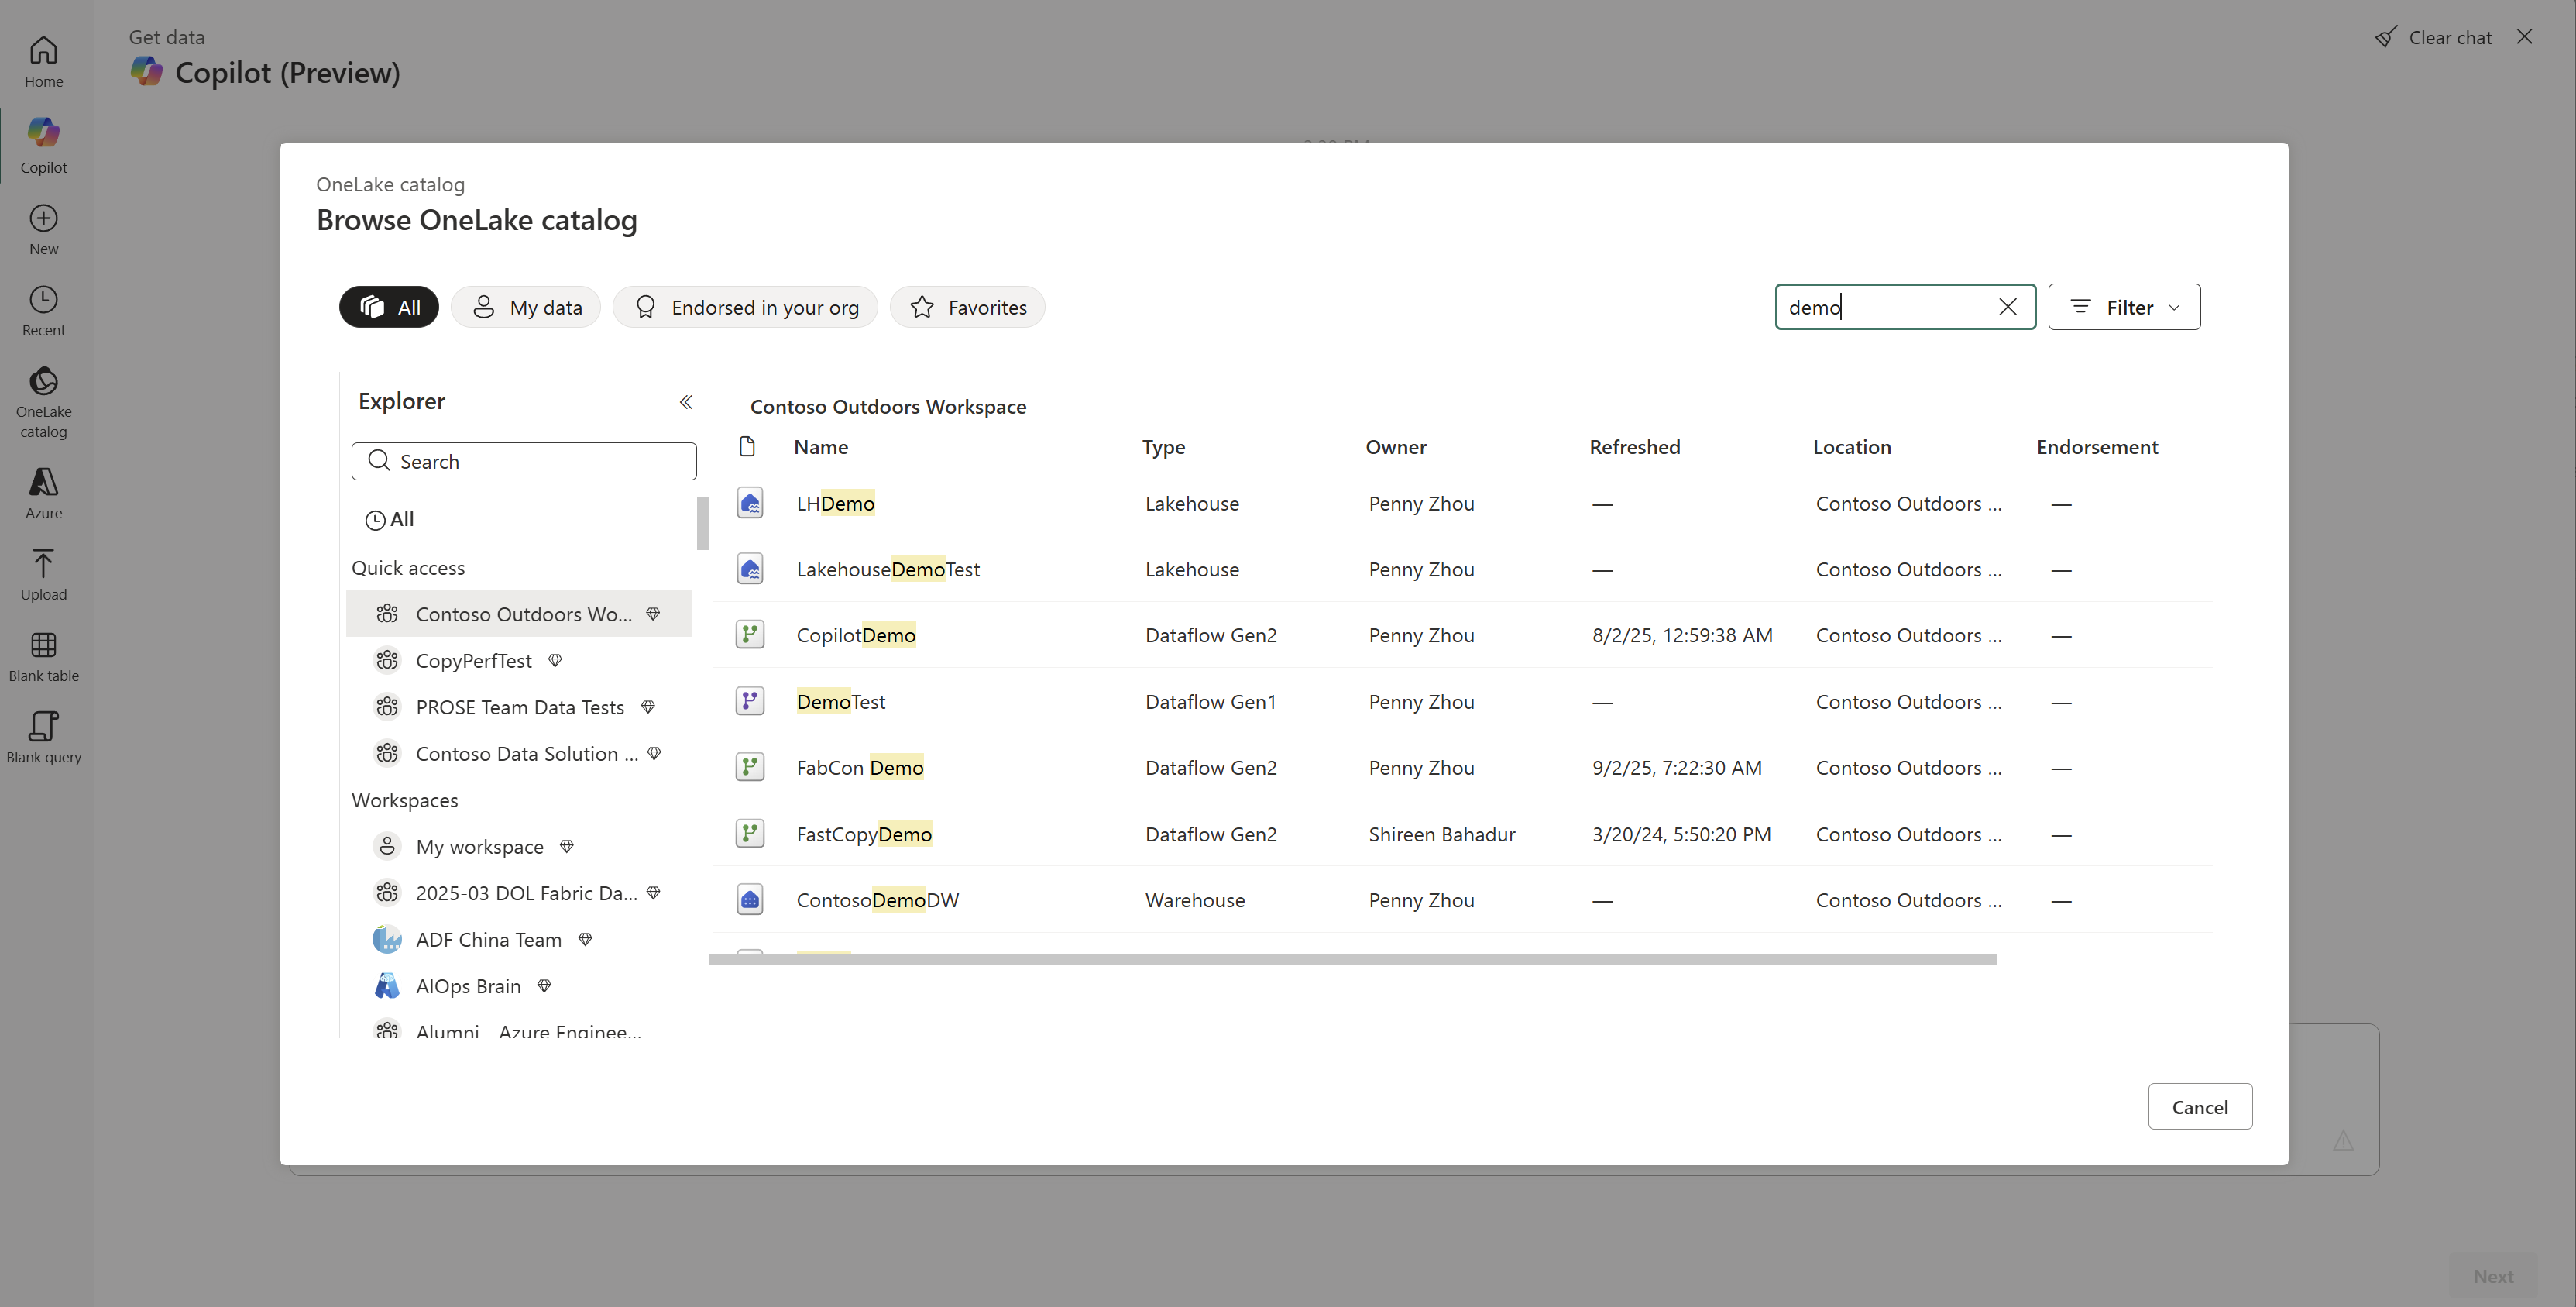The image size is (2576, 1307).
Task: Click the Azure icon in sidebar
Action: (x=43, y=482)
